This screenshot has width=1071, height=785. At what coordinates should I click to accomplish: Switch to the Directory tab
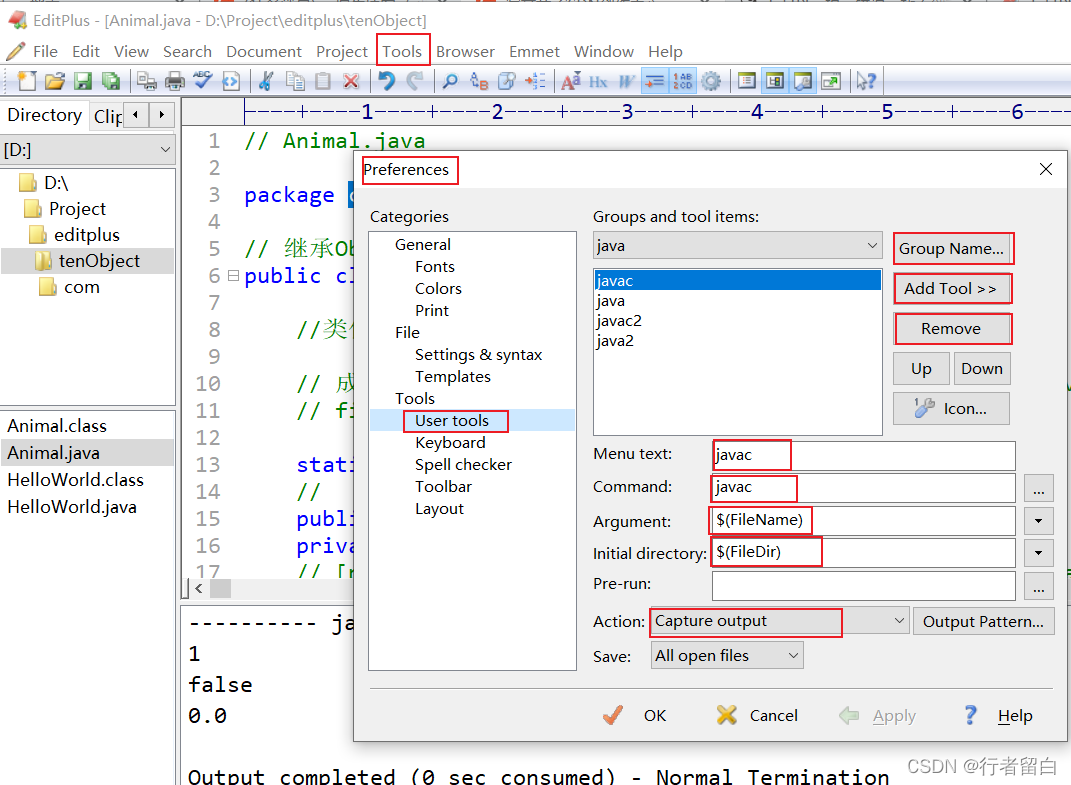click(44, 115)
